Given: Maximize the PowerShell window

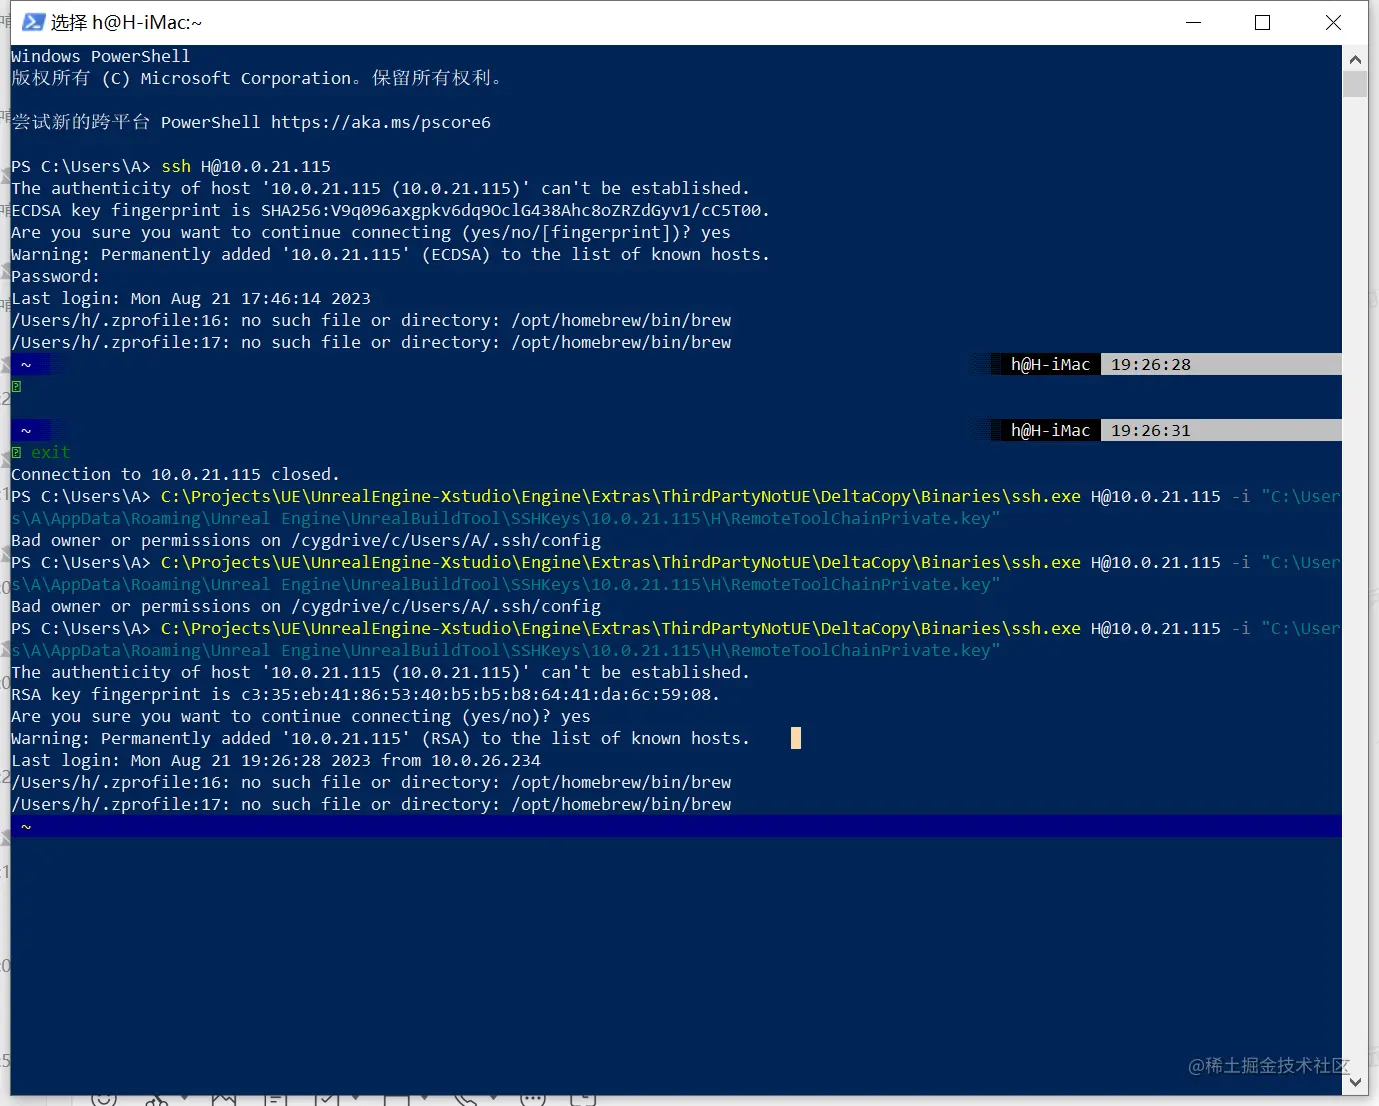Looking at the screenshot, I should point(1262,22).
